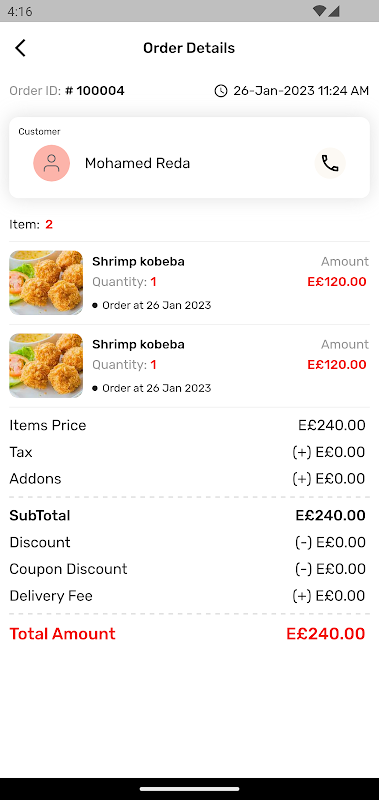
Task: Select the Mohamed Reda customer name
Action: pos(137,163)
